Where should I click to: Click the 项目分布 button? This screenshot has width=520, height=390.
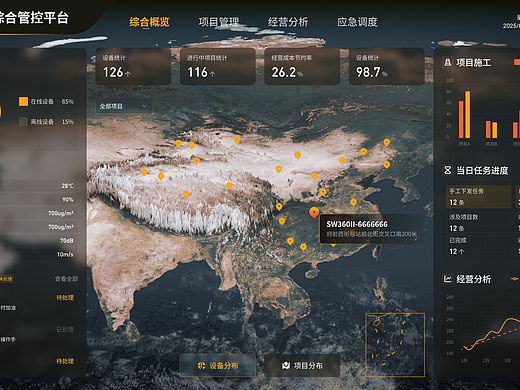pos(302,366)
